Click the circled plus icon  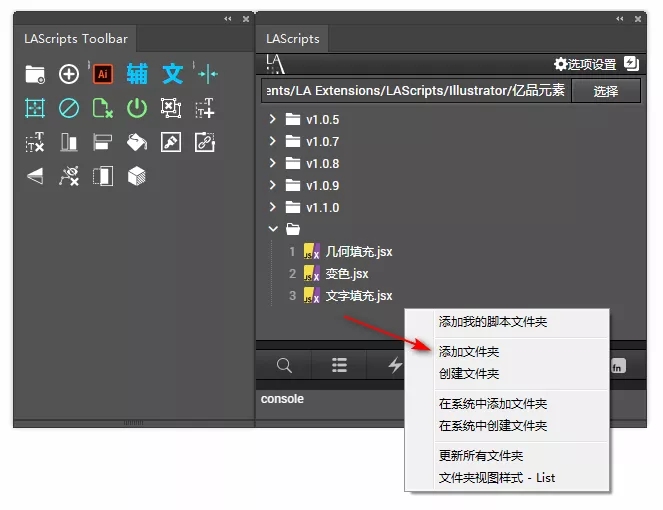(x=69, y=74)
